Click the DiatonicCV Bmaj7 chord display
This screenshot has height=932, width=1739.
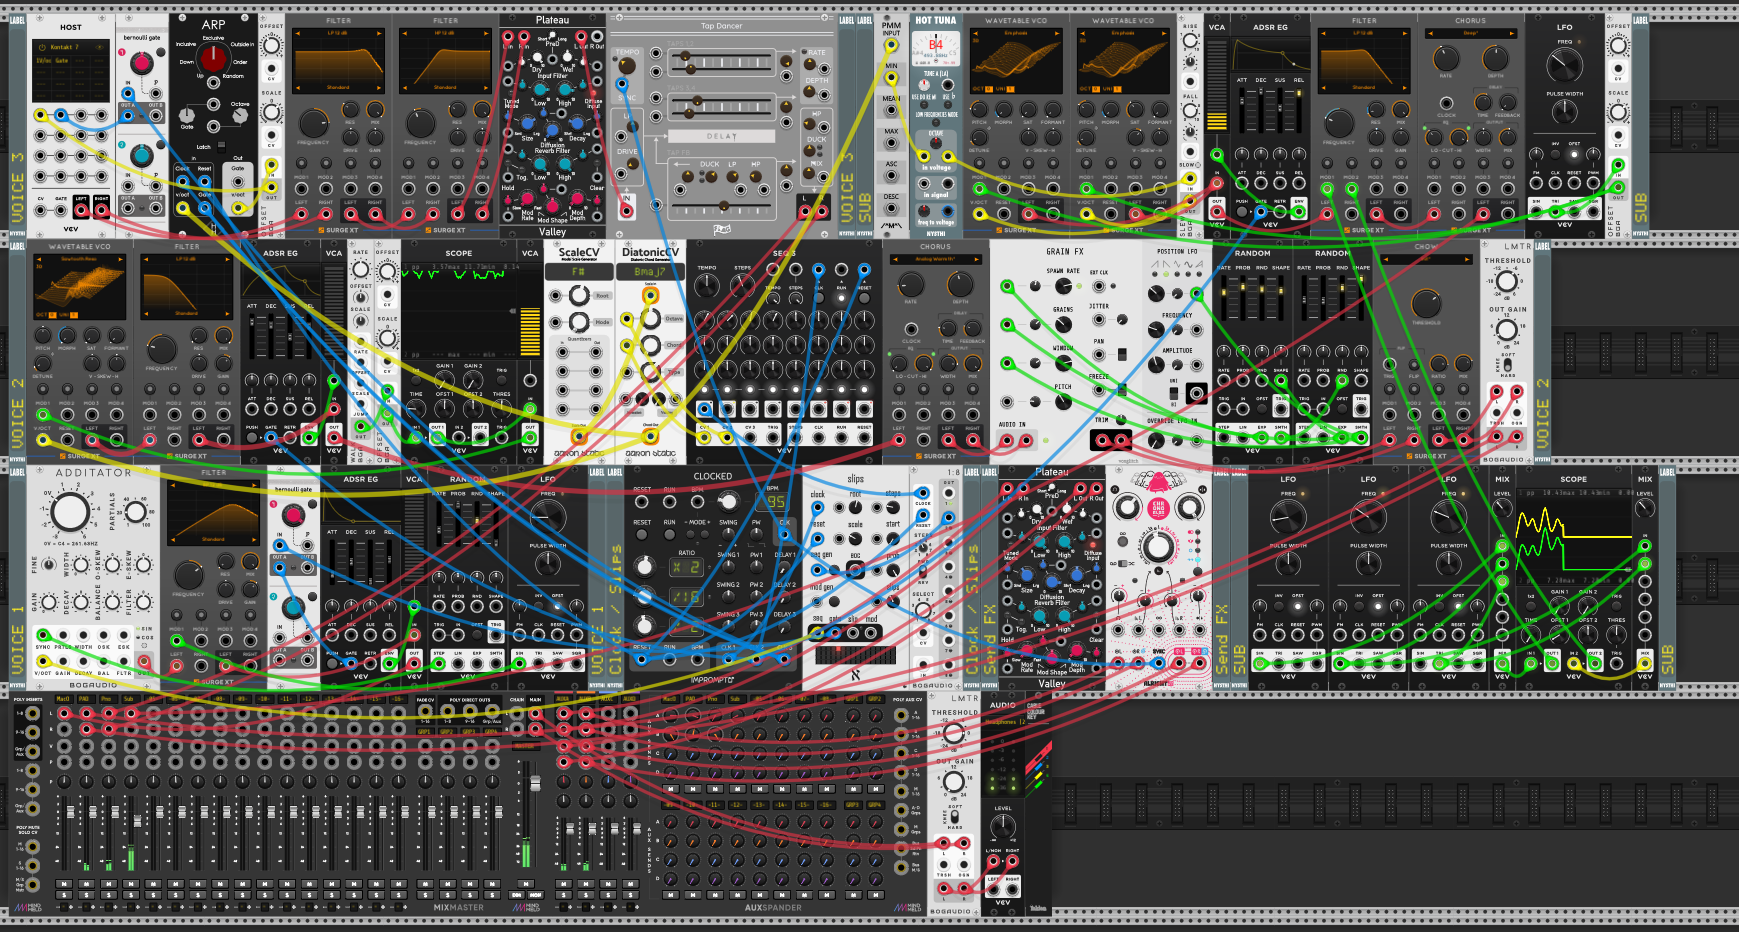(650, 272)
